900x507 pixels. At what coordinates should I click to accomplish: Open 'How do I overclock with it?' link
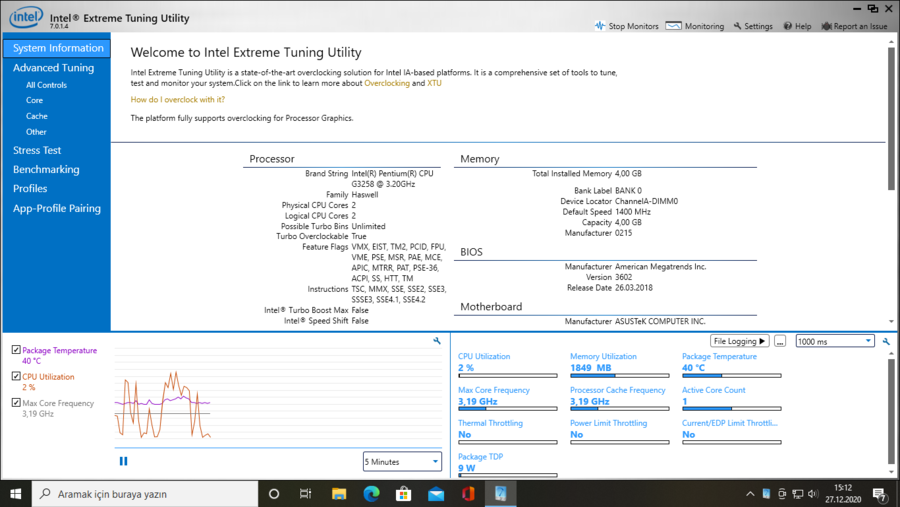point(177,100)
